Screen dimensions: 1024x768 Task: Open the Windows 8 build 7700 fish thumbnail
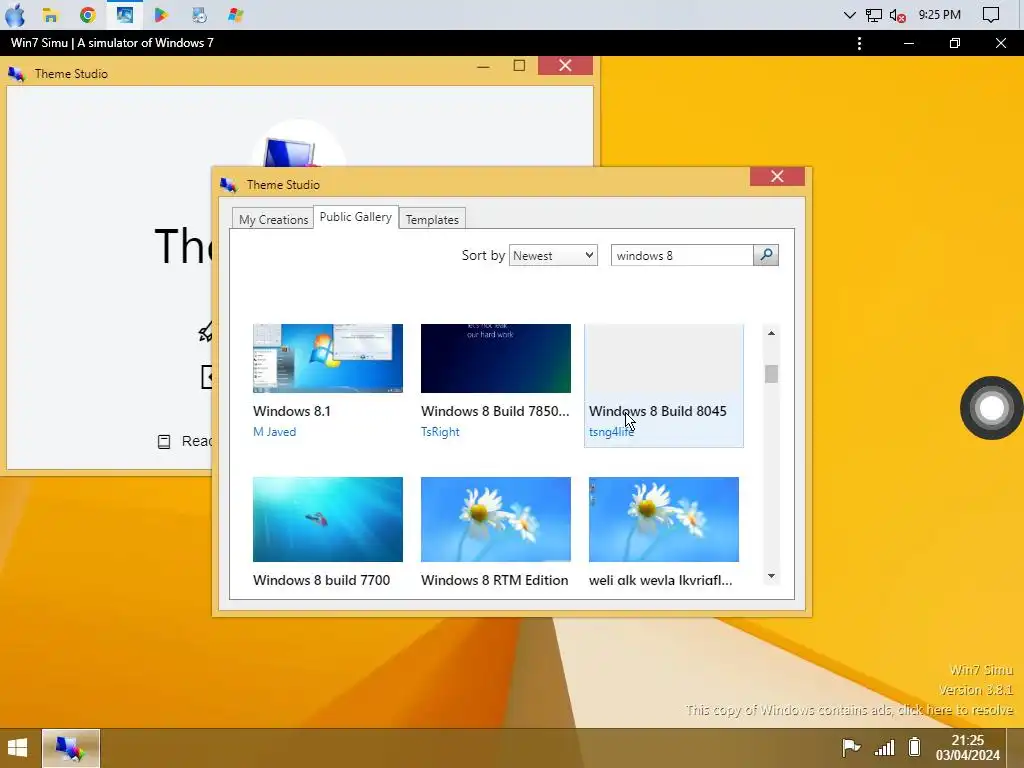click(328, 519)
